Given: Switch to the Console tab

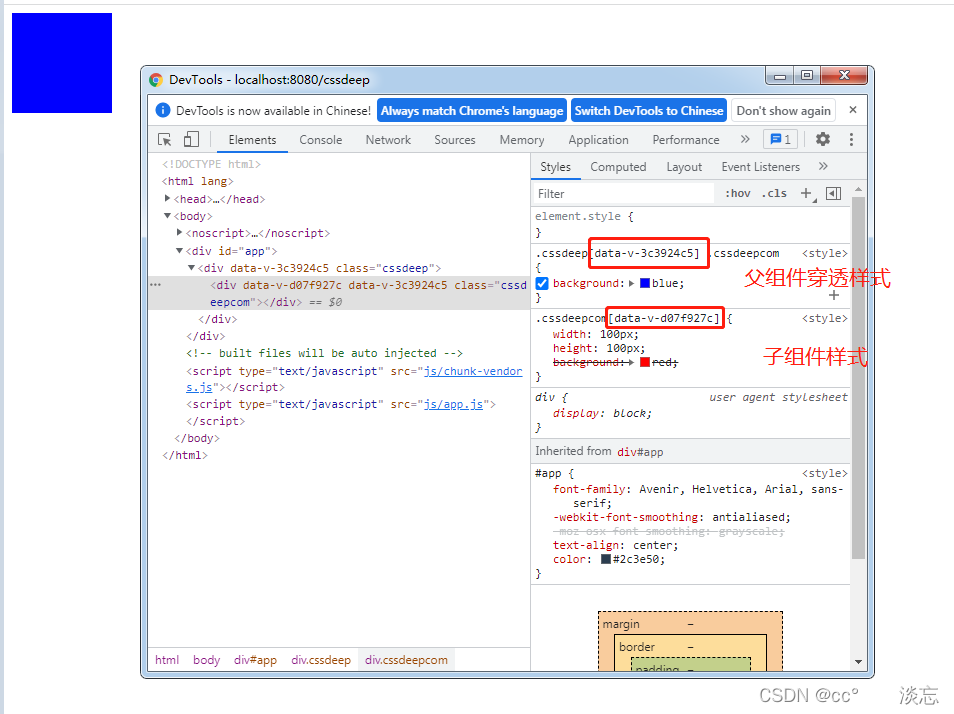Looking at the screenshot, I should 320,140.
